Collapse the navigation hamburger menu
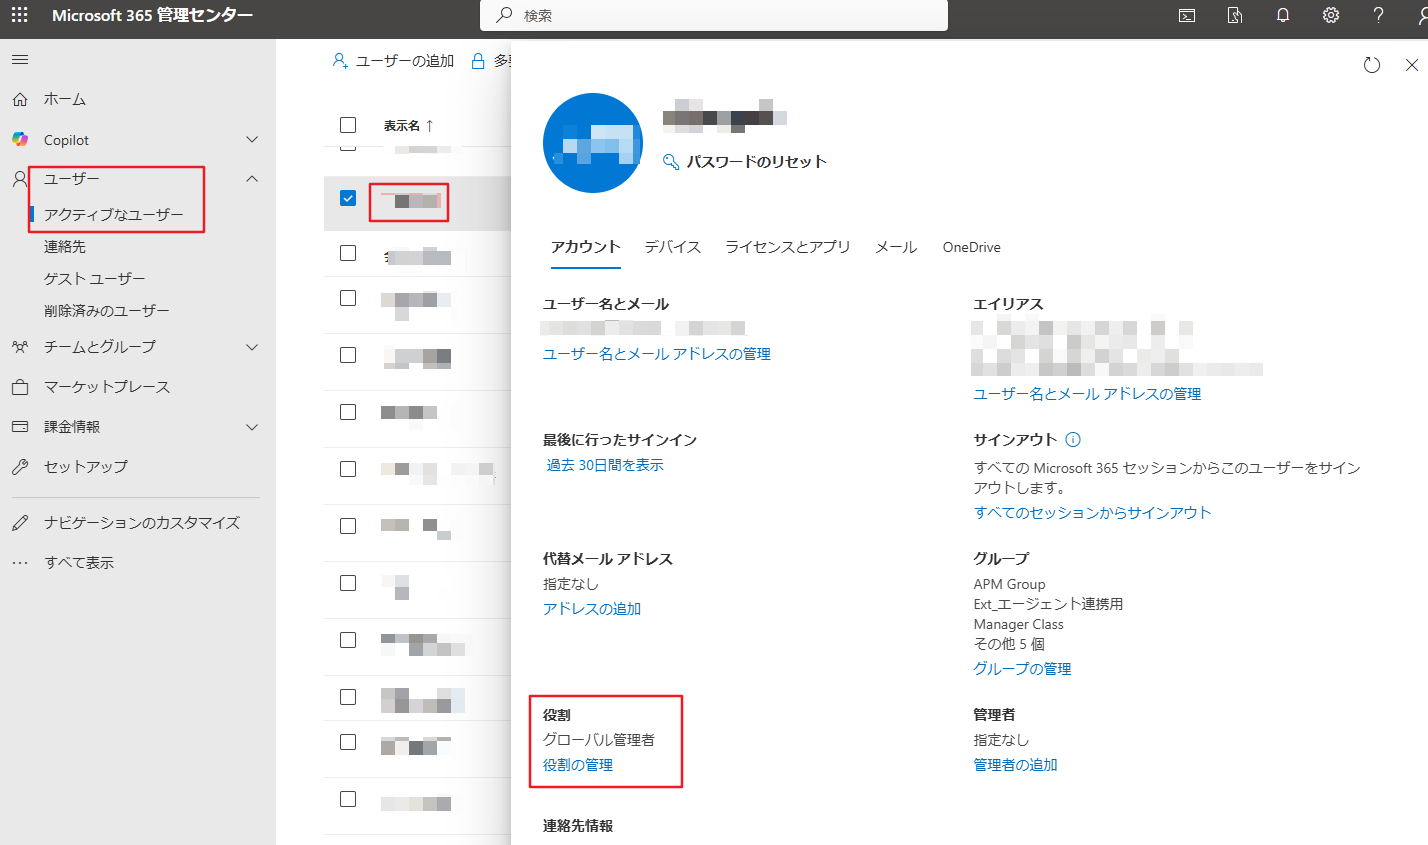Screen dimensions: 1428x845 click(20, 60)
